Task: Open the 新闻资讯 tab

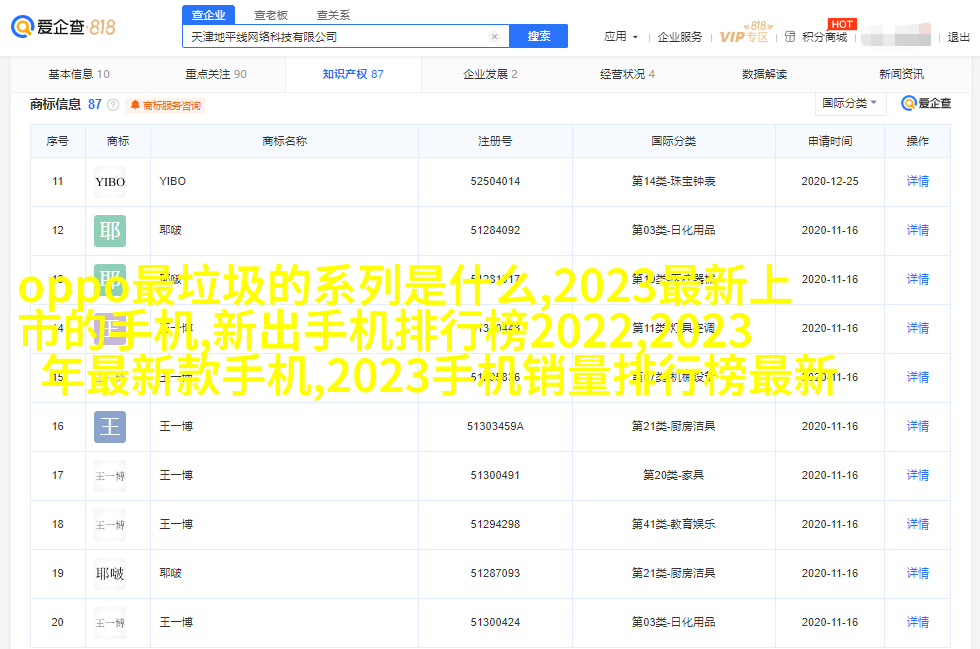Action: click(901, 74)
